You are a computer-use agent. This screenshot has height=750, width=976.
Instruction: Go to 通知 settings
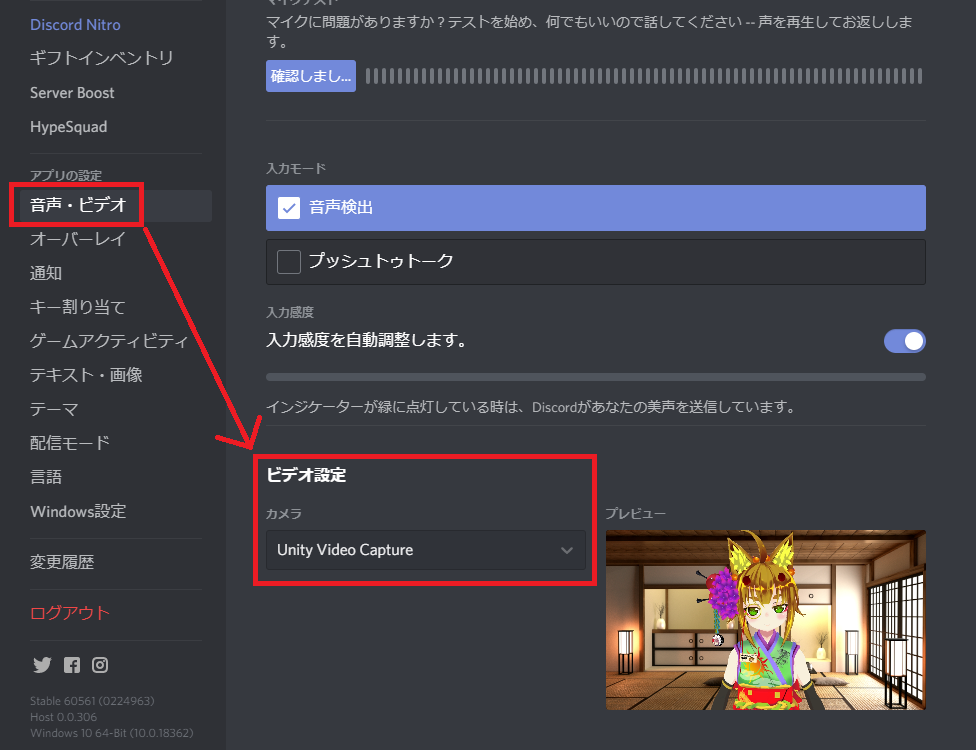point(46,273)
